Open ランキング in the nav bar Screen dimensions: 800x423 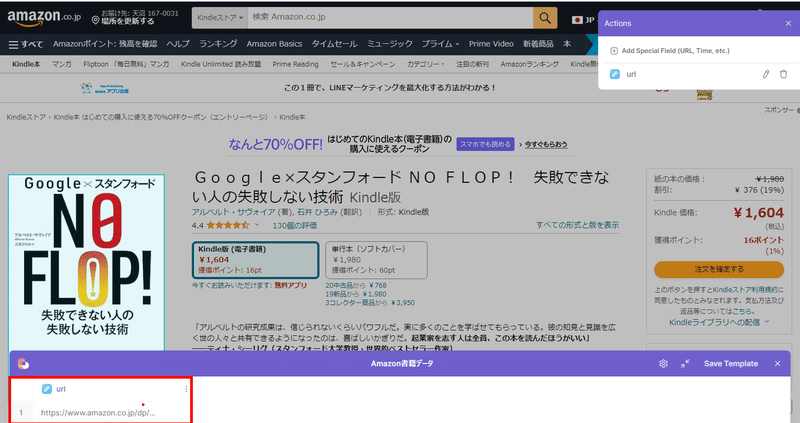(x=218, y=44)
